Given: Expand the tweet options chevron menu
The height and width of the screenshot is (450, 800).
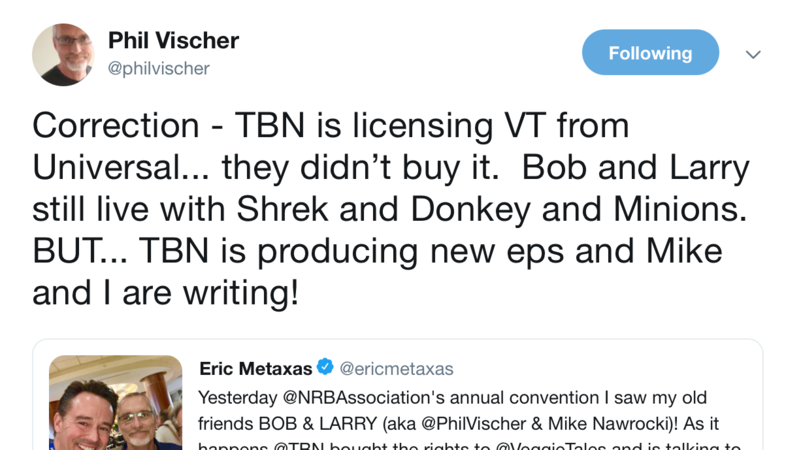Looking at the screenshot, I should click(753, 54).
